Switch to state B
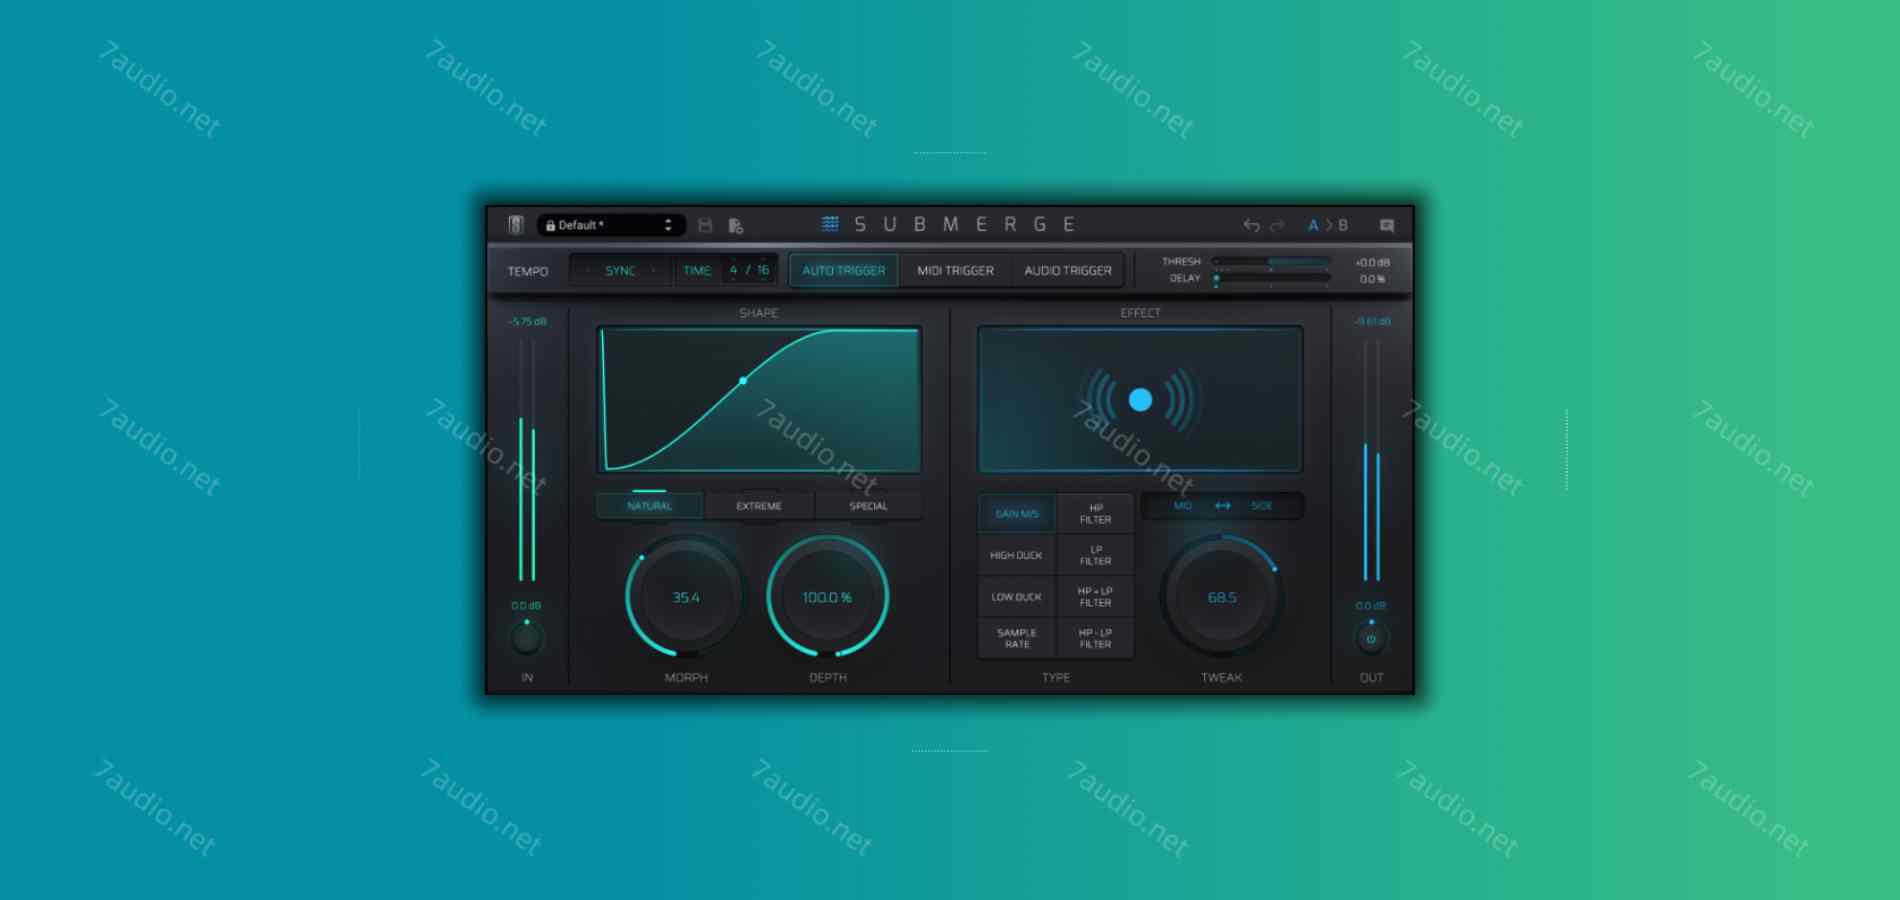Image resolution: width=1900 pixels, height=900 pixels. 1343,225
